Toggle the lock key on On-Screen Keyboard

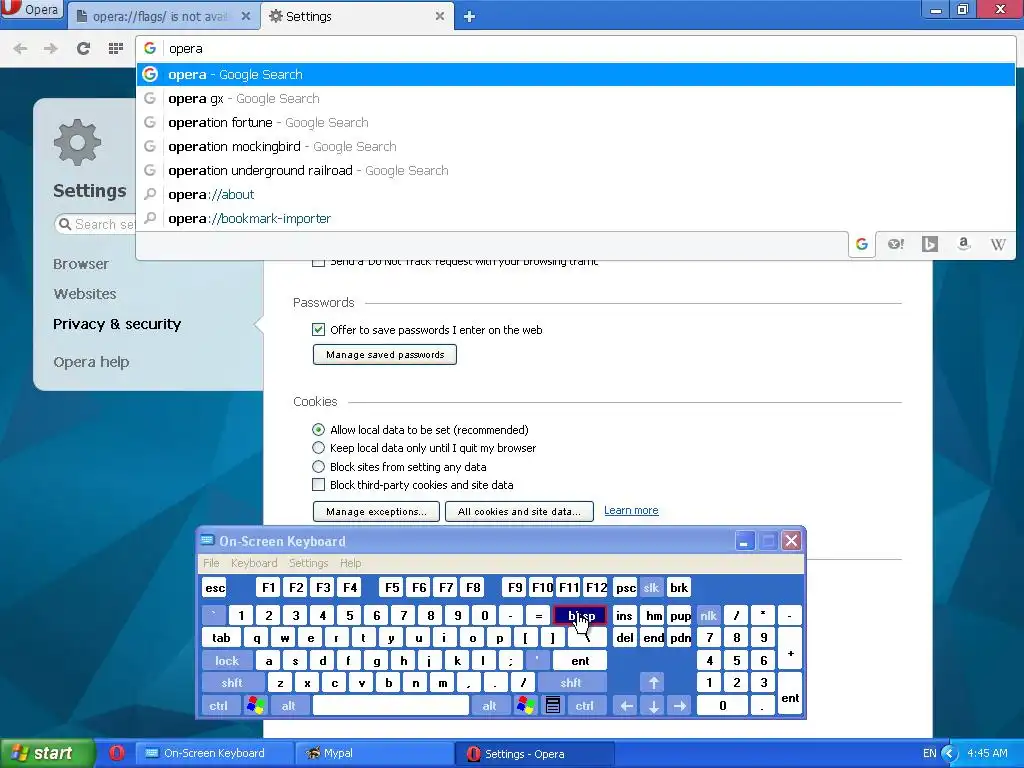coord(227,660)
